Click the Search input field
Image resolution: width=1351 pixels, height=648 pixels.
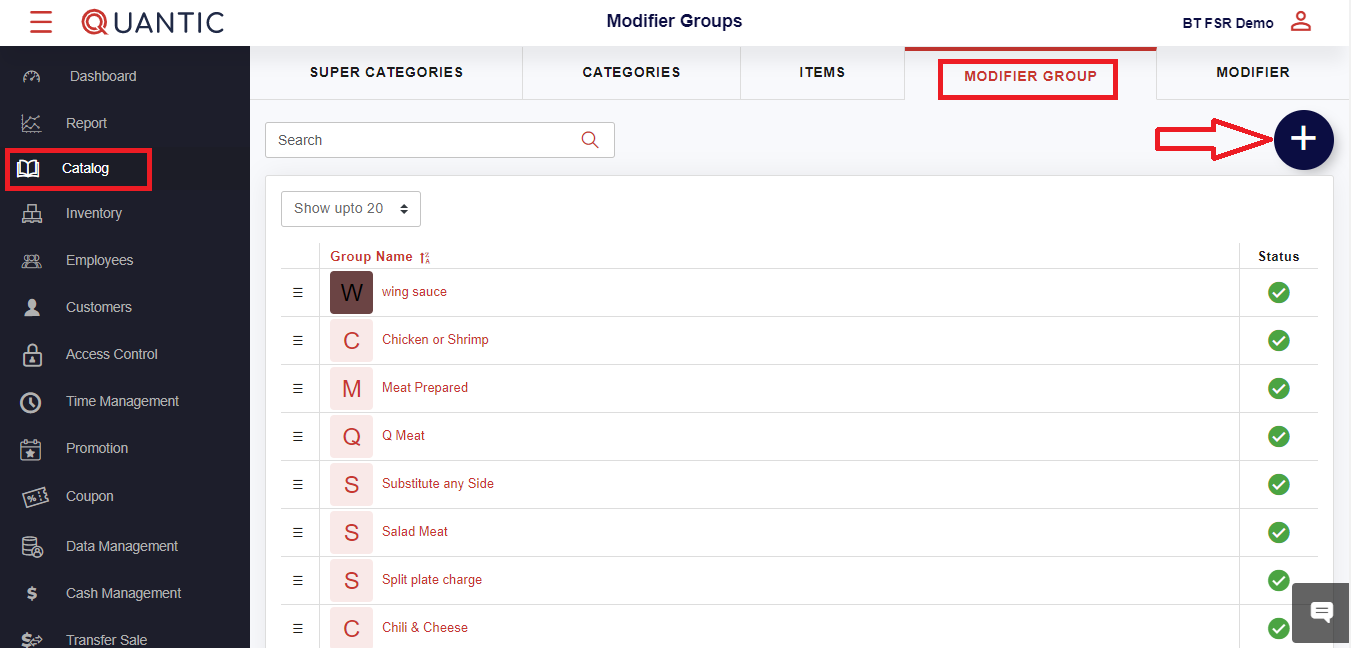(420, 140)
